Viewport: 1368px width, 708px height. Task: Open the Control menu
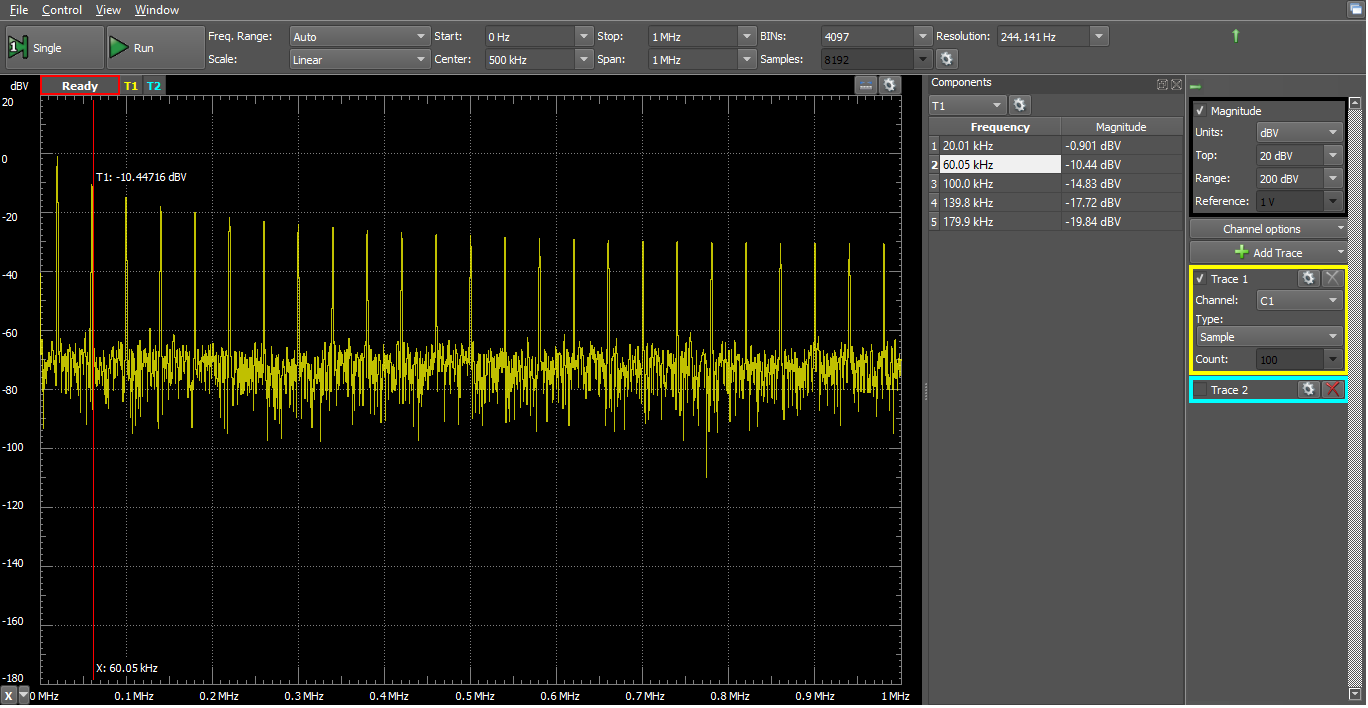click(62, 10)
